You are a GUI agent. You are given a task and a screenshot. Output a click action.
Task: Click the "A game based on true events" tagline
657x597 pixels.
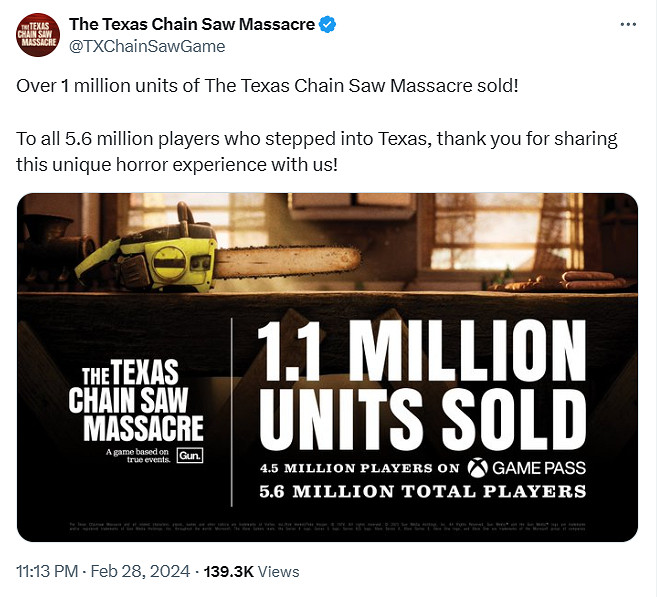(138, 457)
